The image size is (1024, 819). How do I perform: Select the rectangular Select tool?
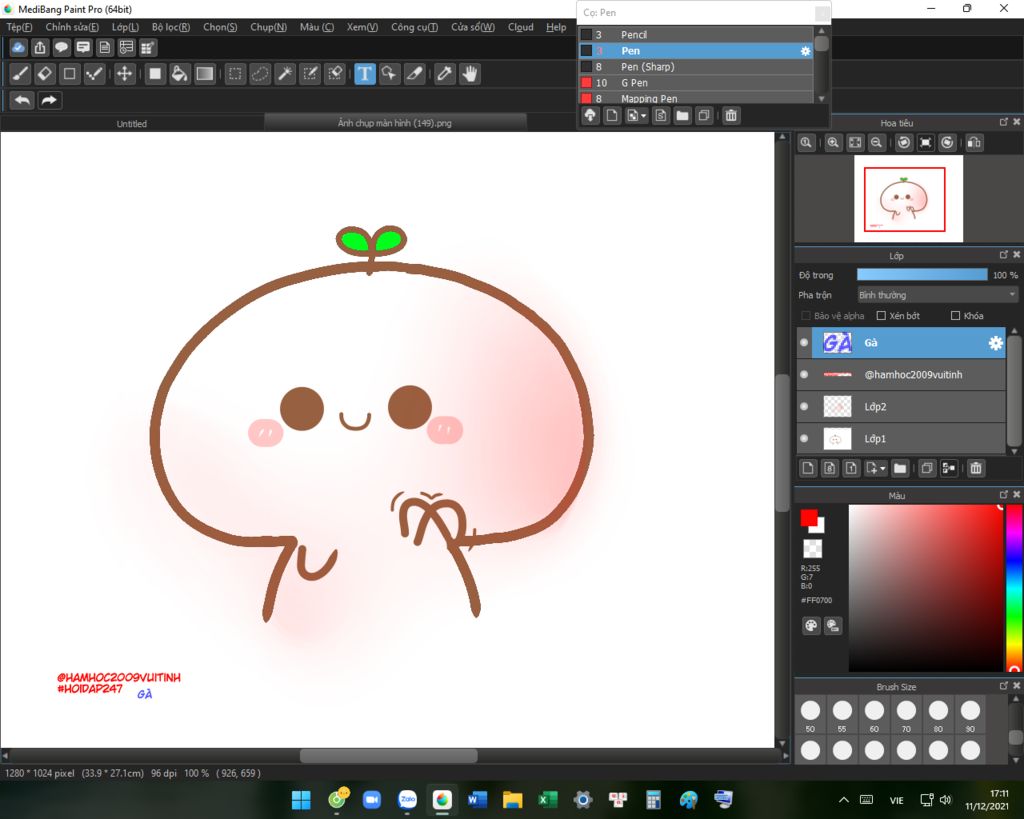click(235, 74)
